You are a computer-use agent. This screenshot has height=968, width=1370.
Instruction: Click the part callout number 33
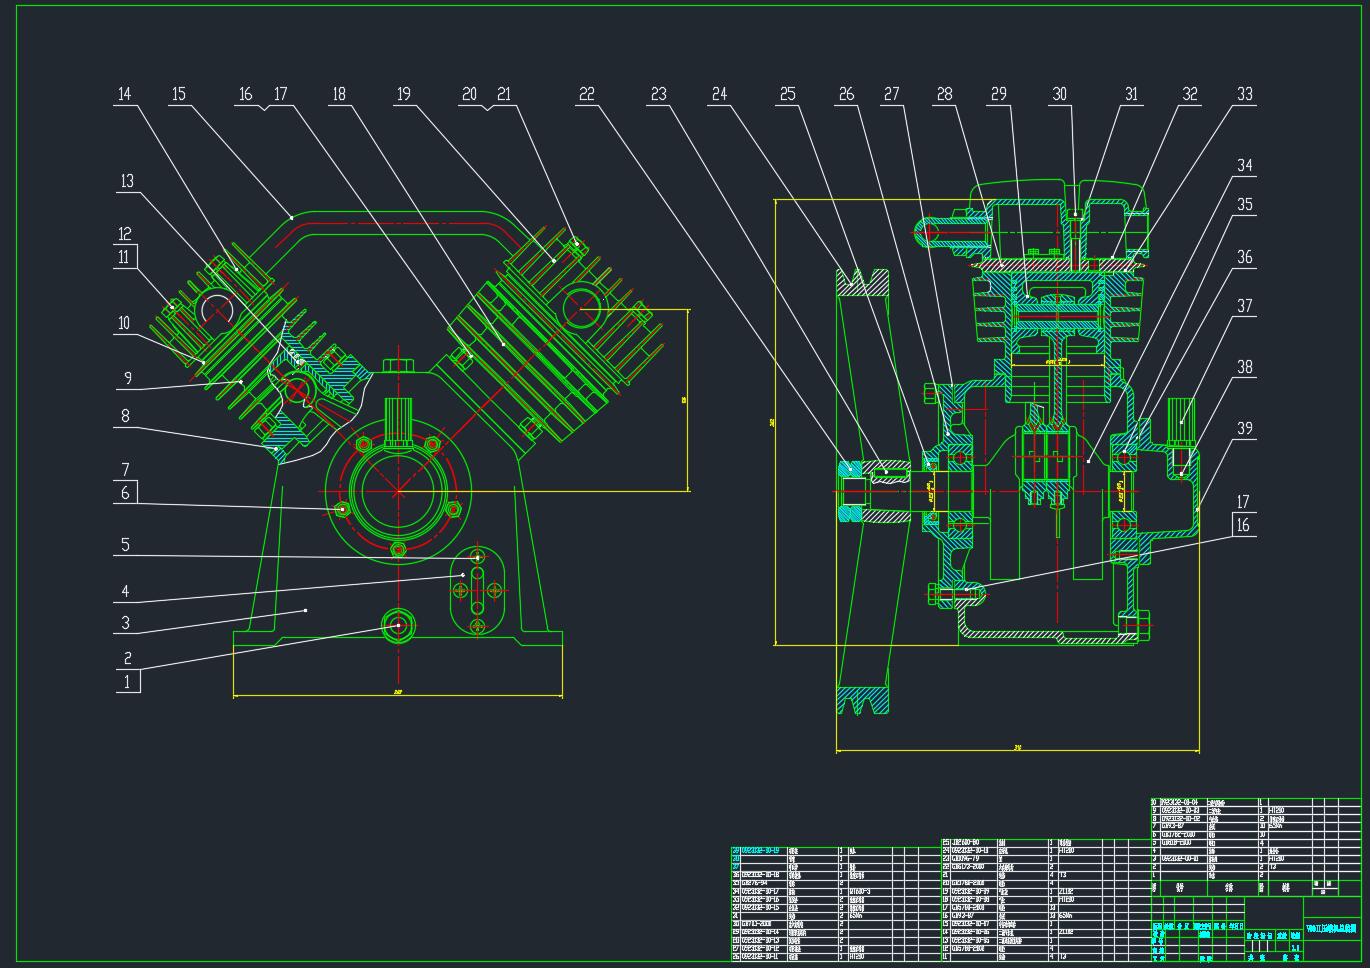pos(1244,95)
